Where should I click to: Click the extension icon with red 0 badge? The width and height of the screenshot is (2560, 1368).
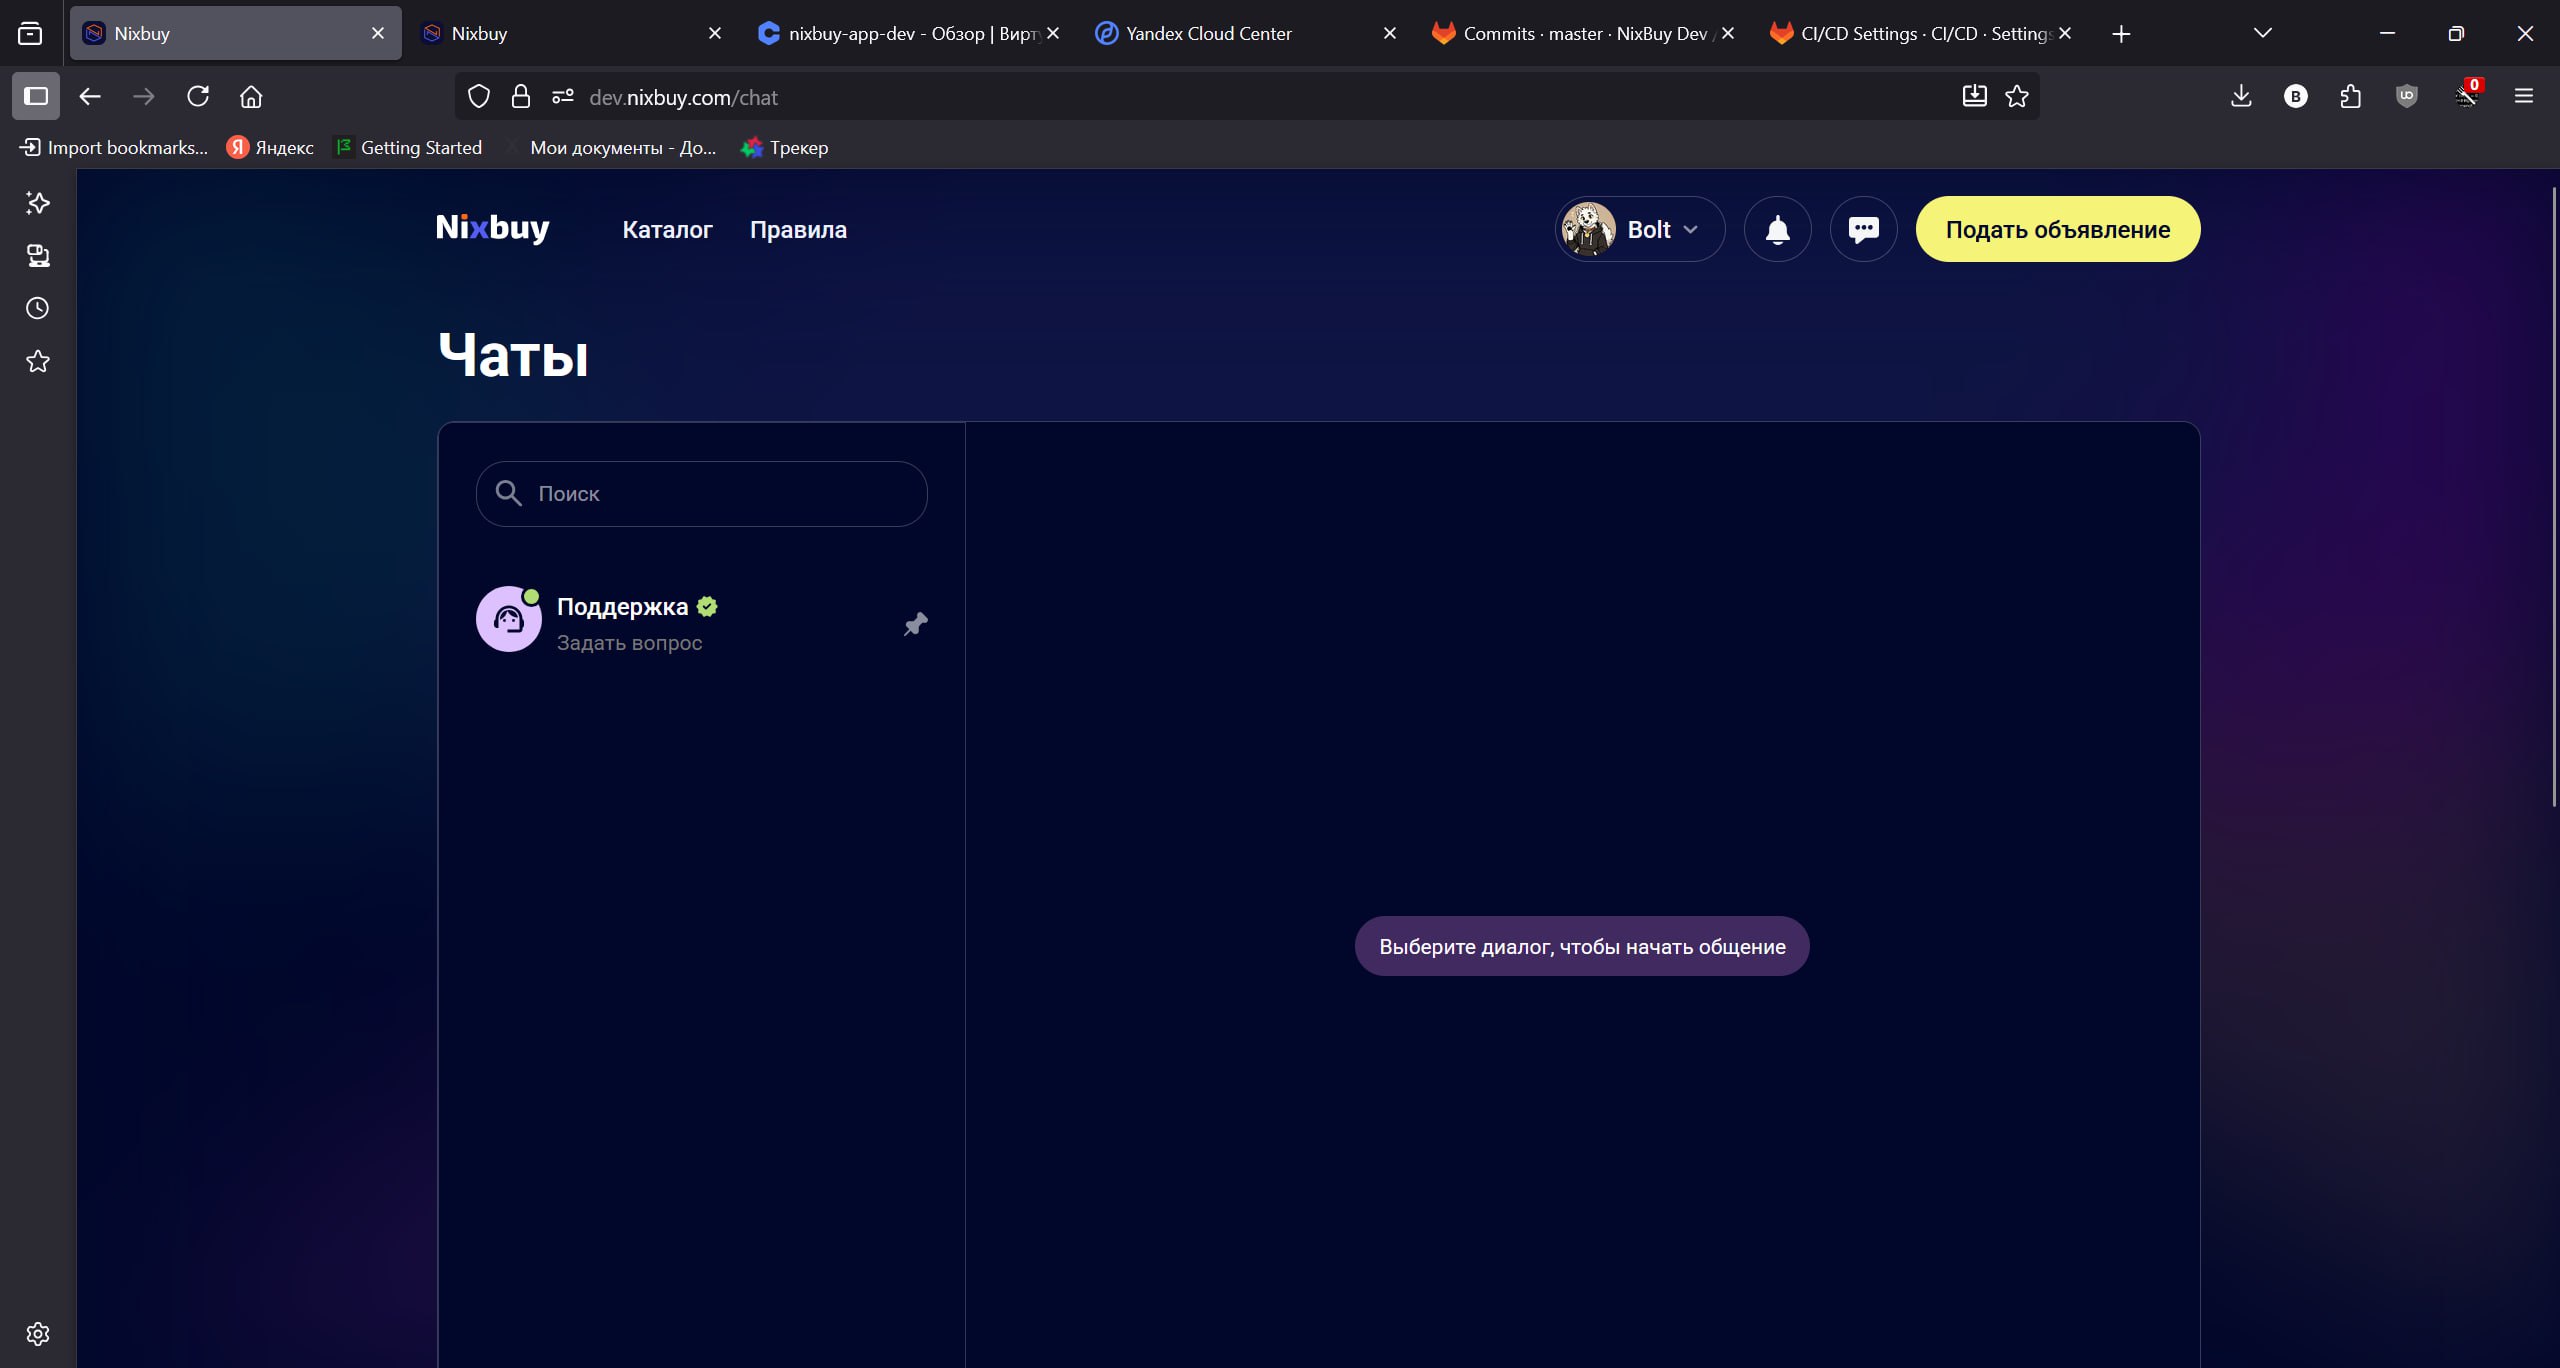pyautogui.click(x=2466, y=96)
